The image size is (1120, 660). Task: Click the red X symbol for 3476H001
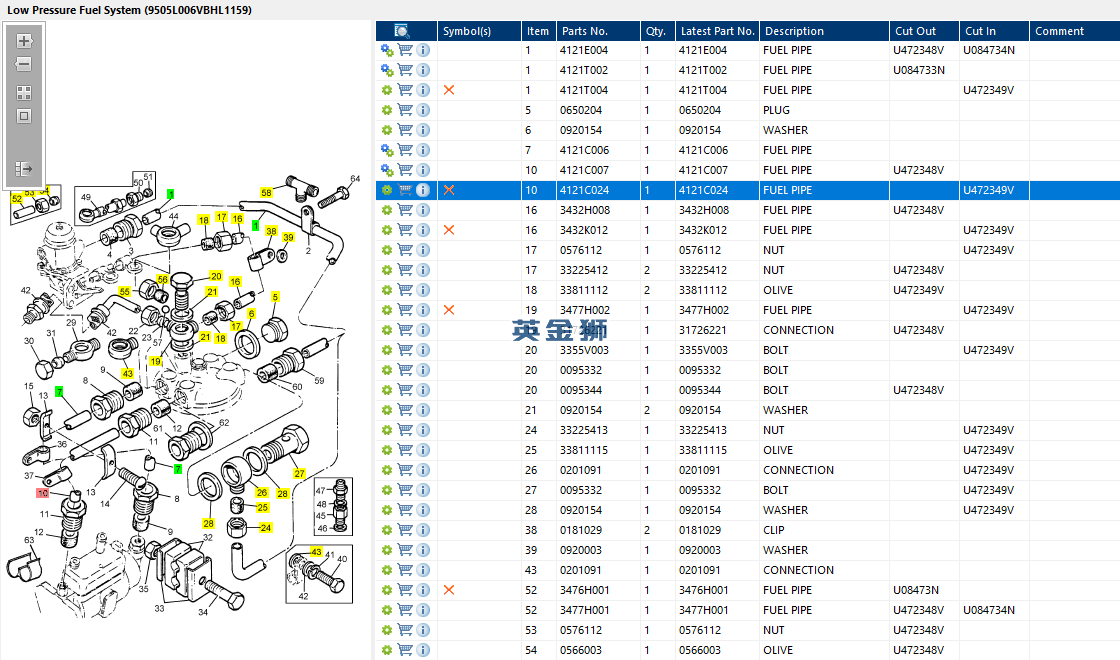(x=449, y=590)
